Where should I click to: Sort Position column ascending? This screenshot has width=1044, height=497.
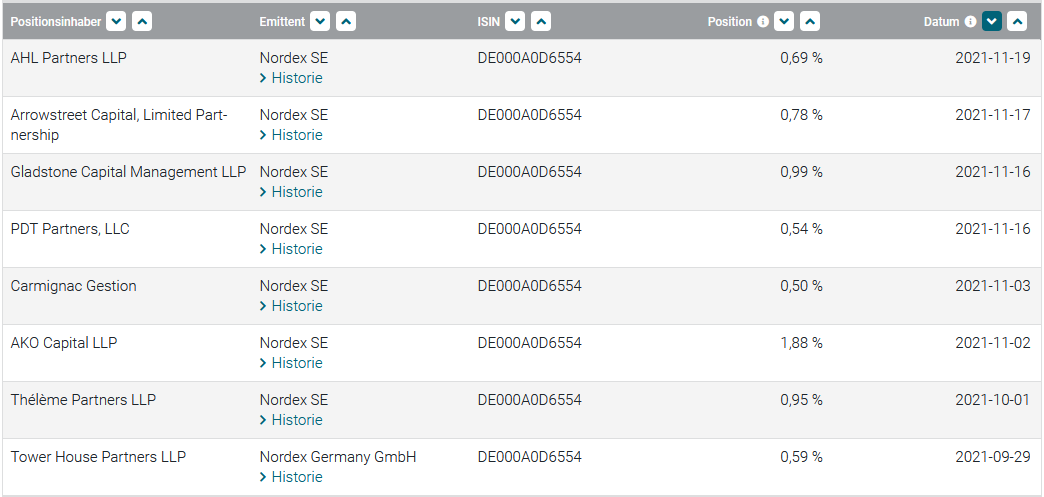810,21
